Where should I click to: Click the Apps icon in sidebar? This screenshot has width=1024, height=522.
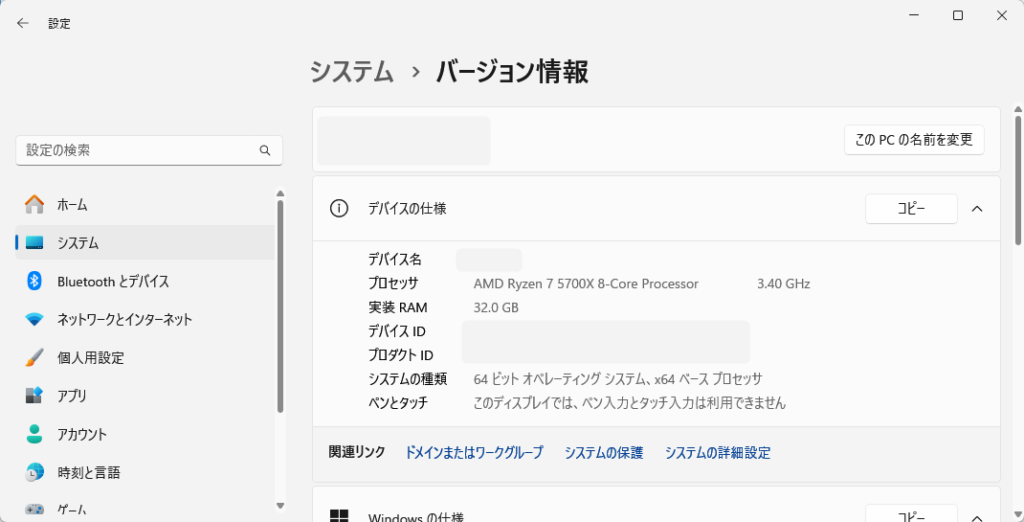(35, 396)
